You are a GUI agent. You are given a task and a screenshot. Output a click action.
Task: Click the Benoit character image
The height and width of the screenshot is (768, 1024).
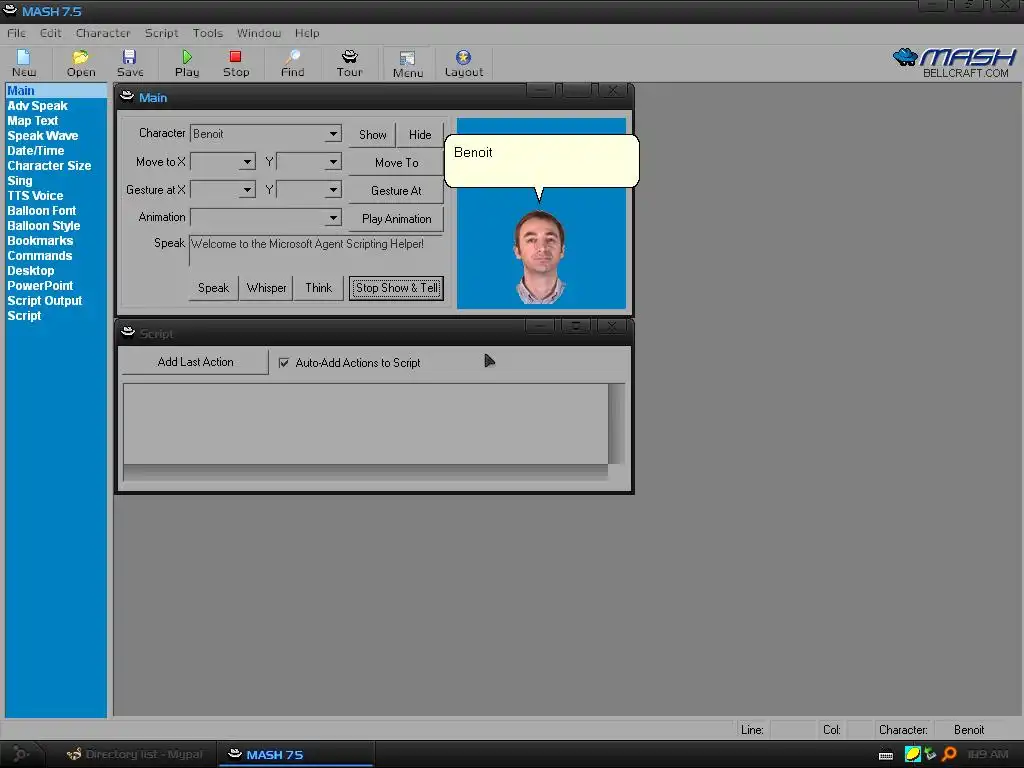coord(540,257)
